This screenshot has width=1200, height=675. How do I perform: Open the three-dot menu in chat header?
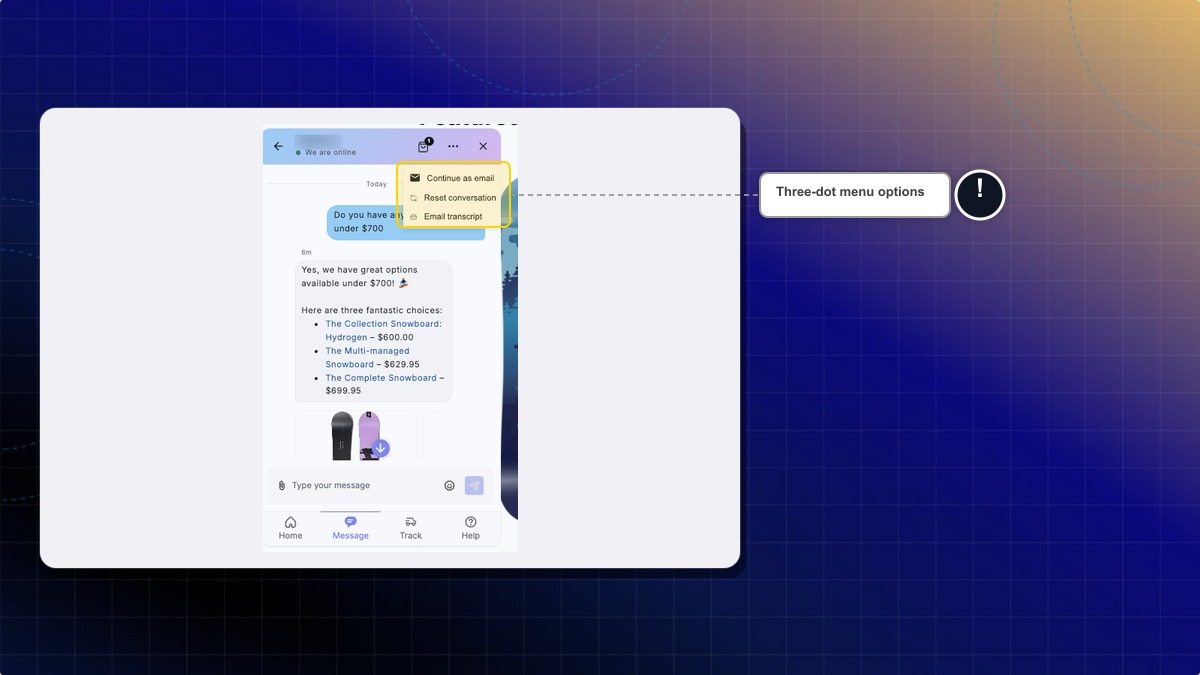point(453,146)
